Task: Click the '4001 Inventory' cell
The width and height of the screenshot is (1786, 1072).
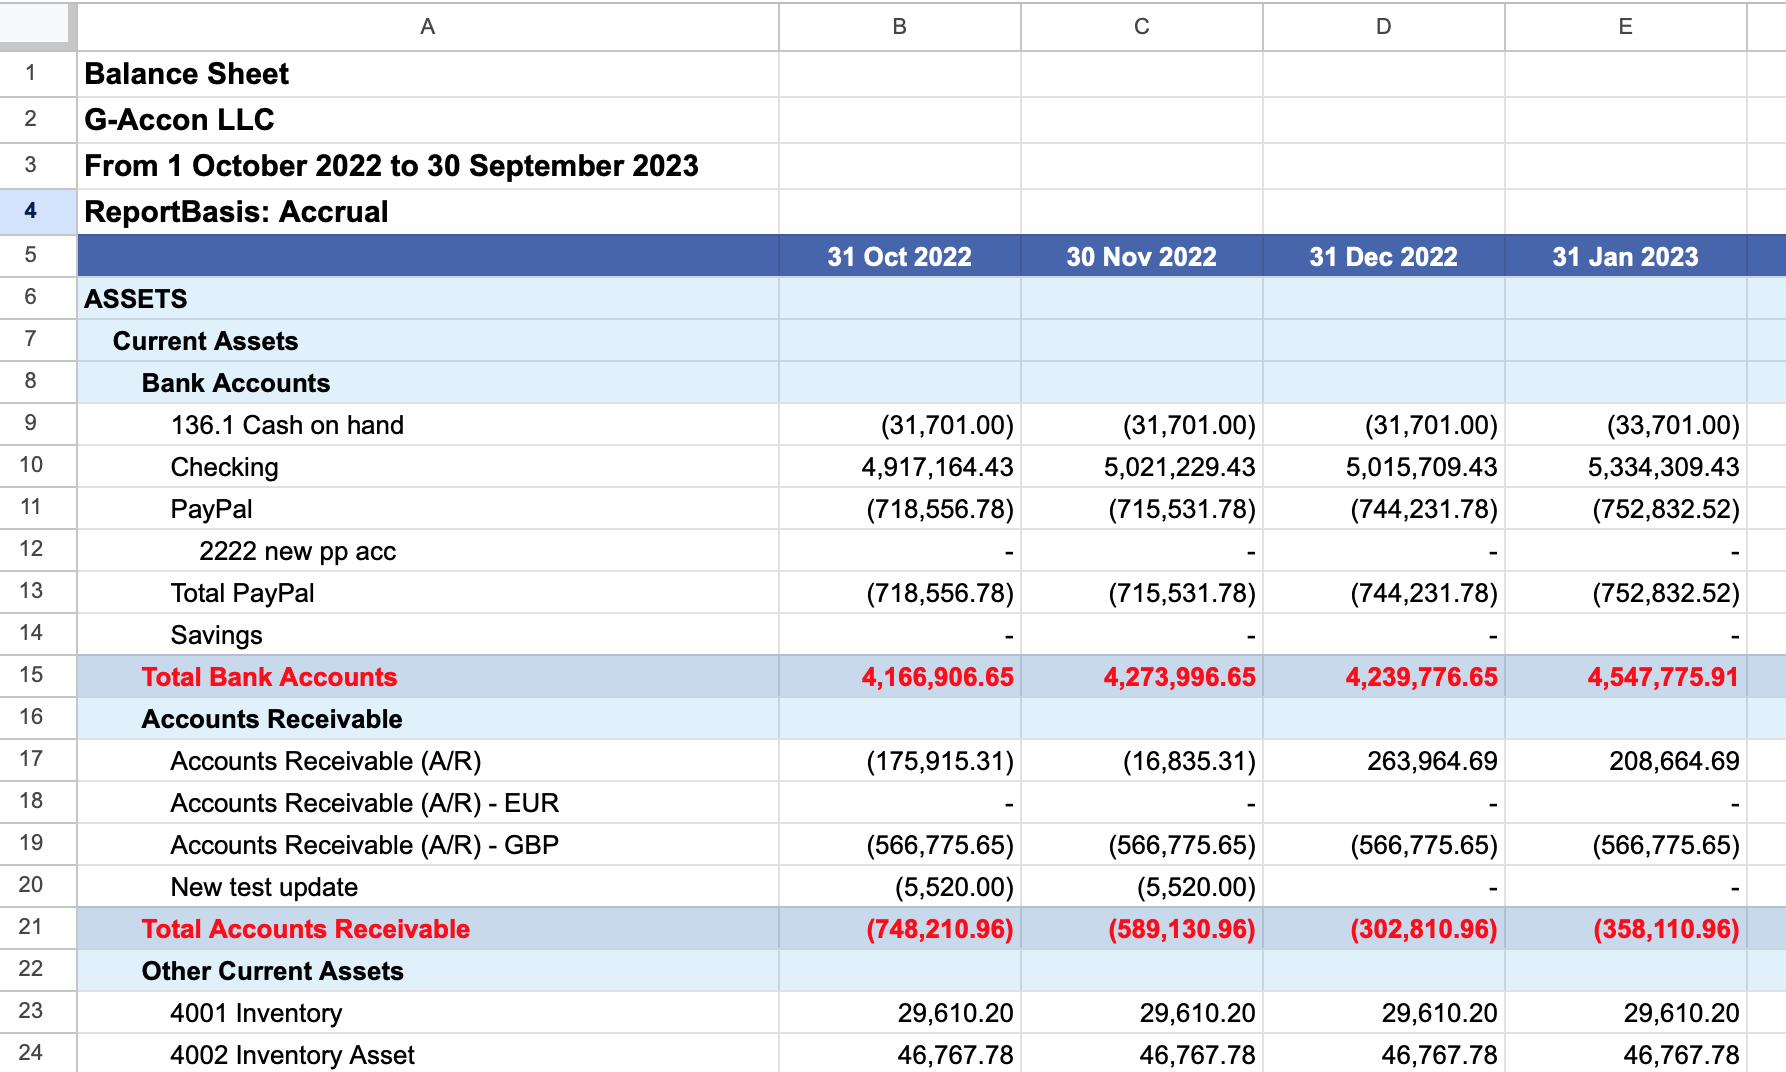Action: [x=428, y=1013]
